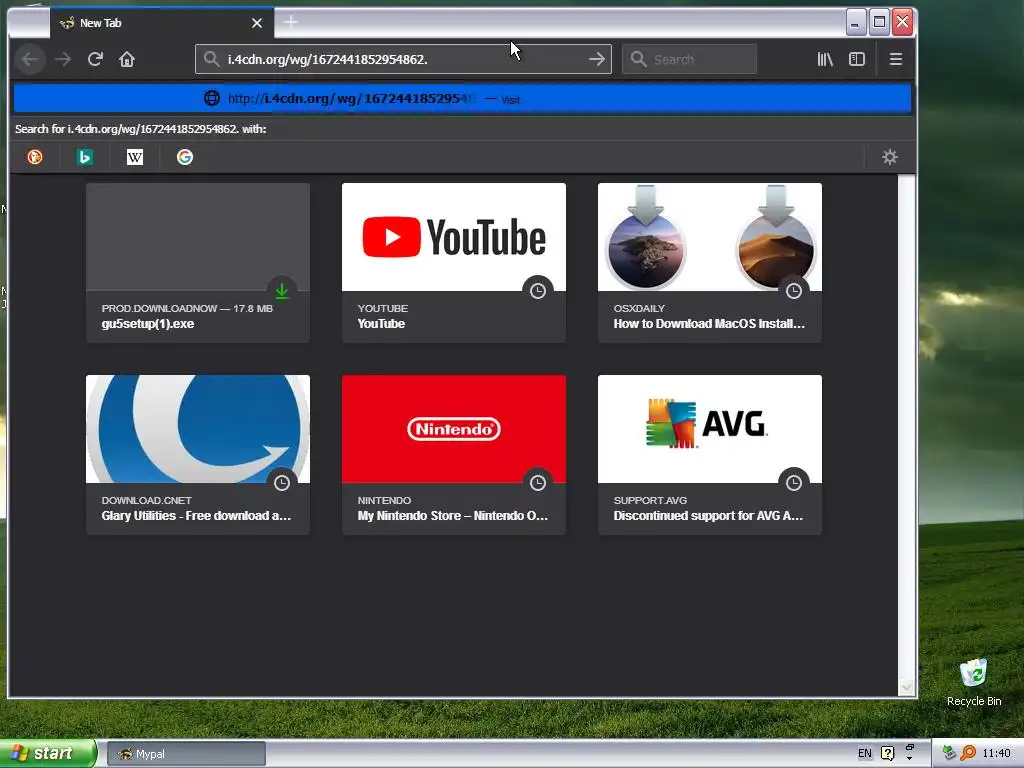Search with Bing engine icon
1024x768 pixels.
point(85,157)
